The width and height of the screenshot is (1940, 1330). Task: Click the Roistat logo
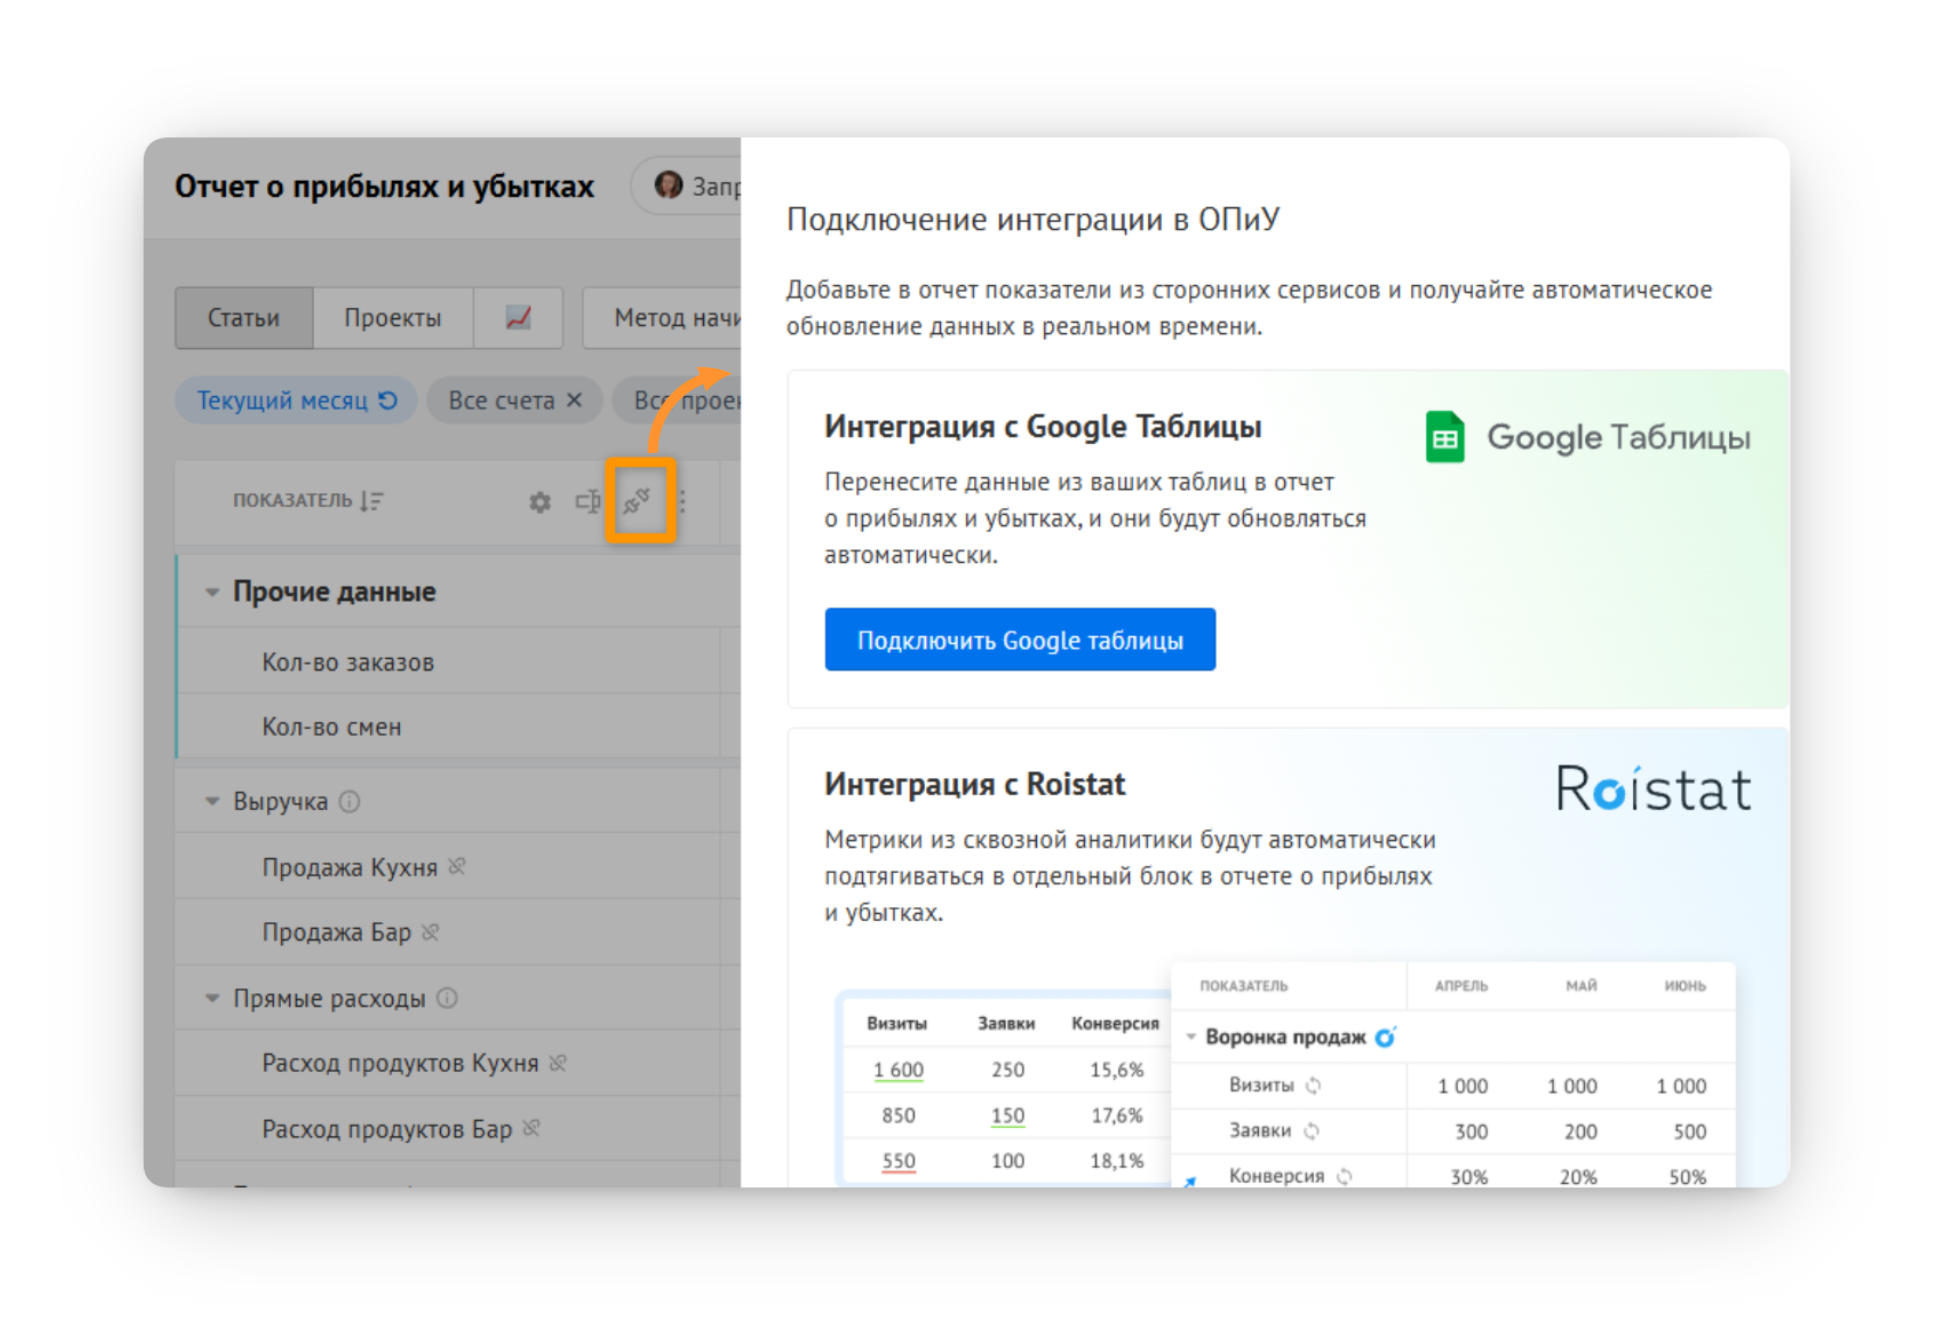coord(1654,788)
